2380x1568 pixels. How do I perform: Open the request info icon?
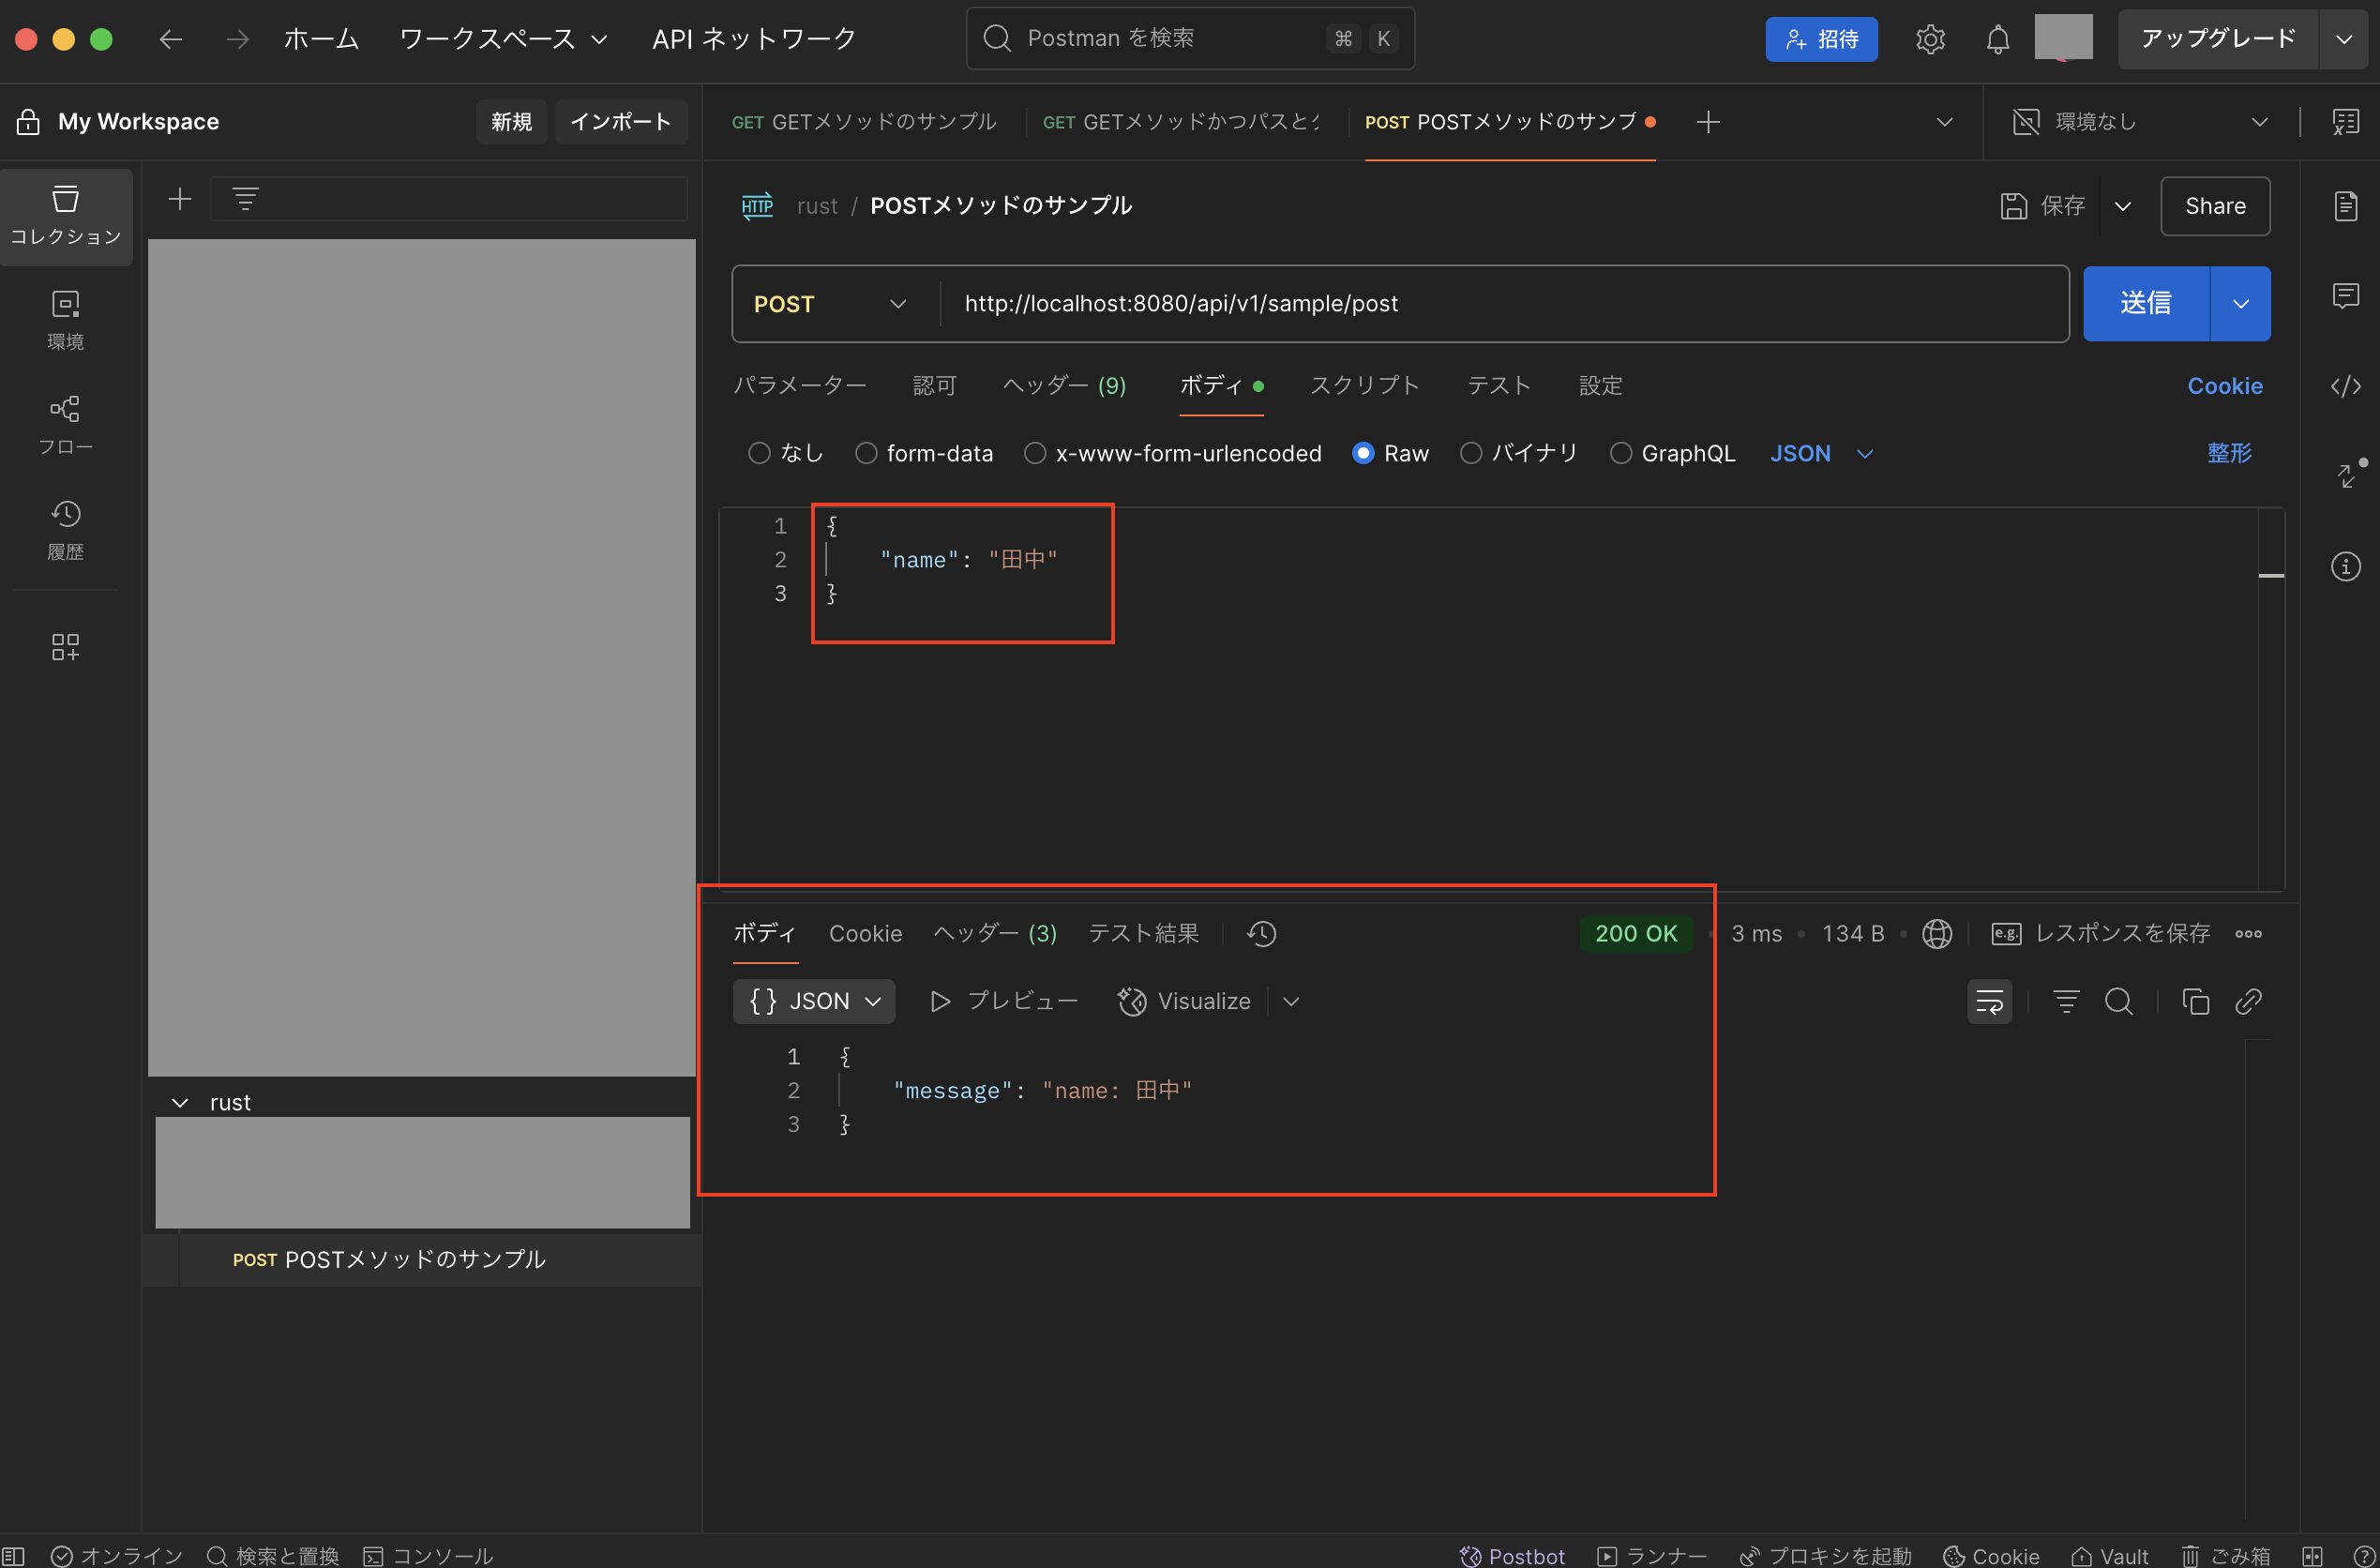coord(2345,567)
